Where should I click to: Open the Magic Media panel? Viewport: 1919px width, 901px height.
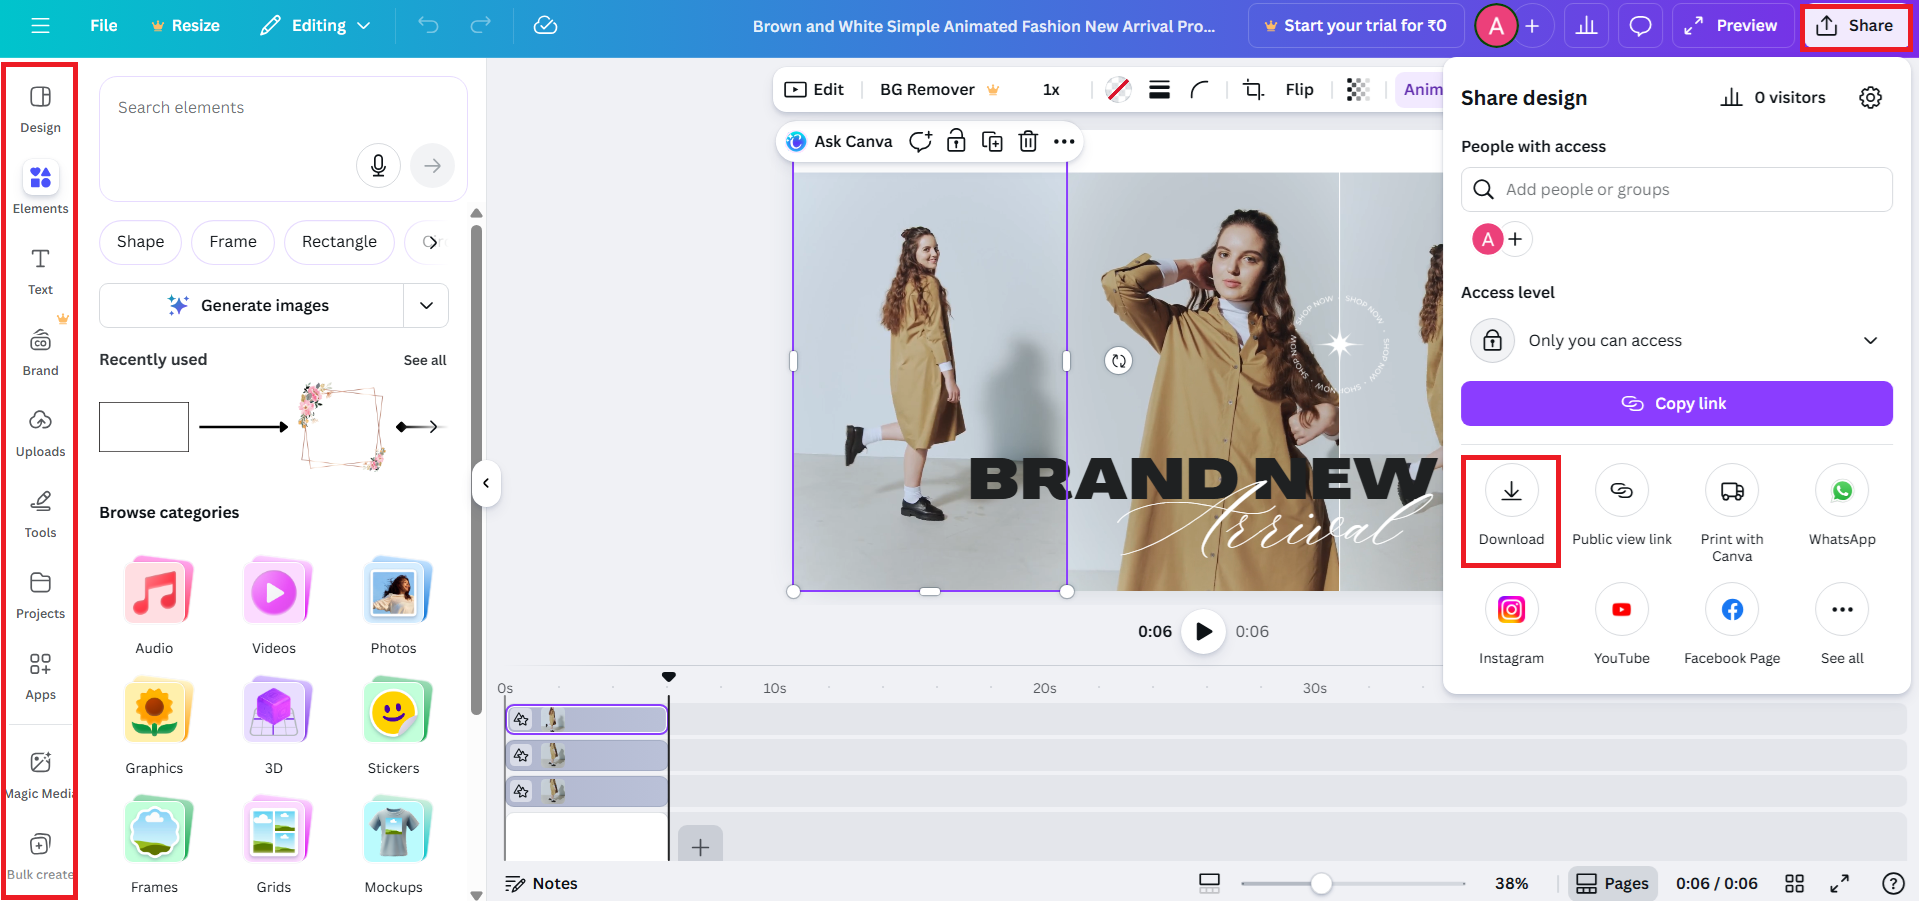pos(40,771)
